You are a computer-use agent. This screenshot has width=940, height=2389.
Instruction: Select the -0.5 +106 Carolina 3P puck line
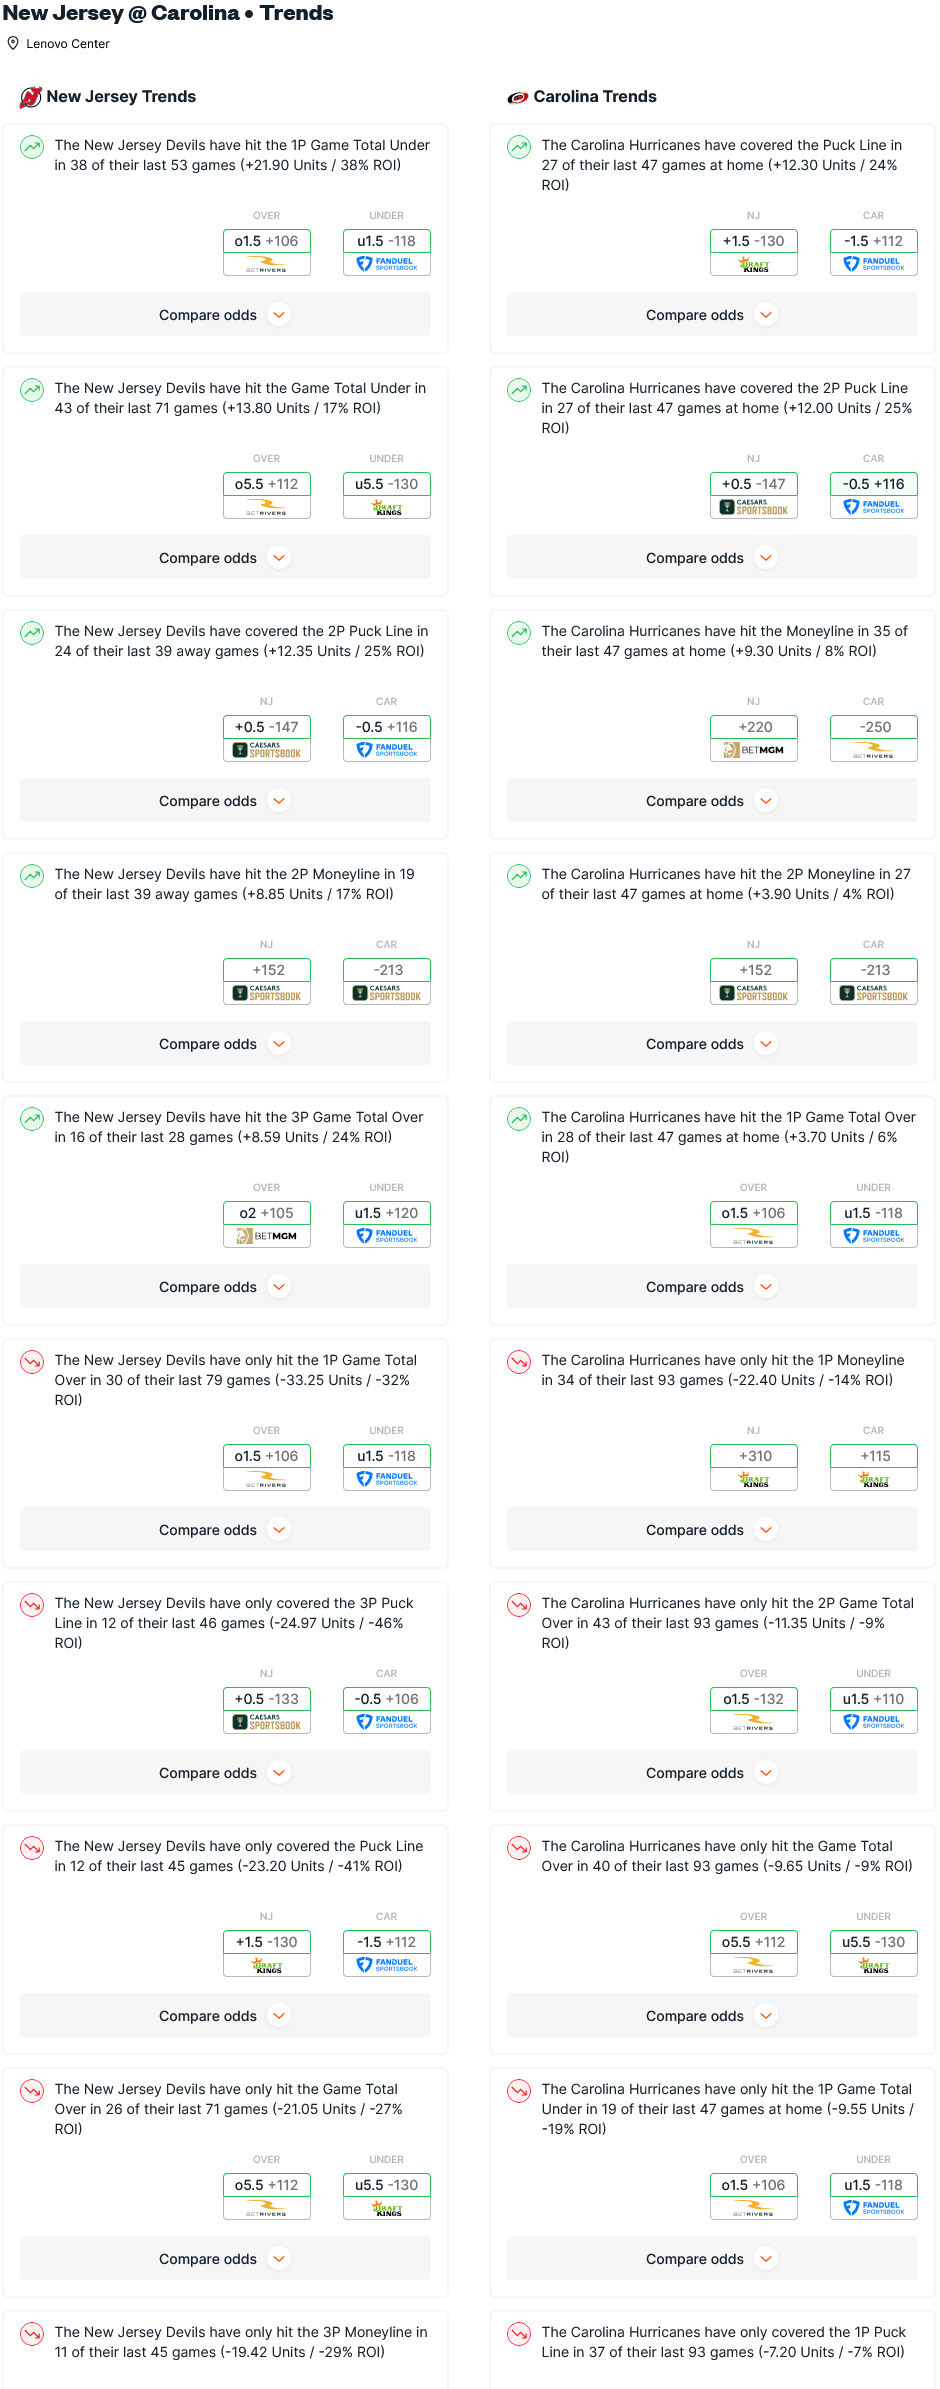pyautogui.click(x=387, y=1699)
